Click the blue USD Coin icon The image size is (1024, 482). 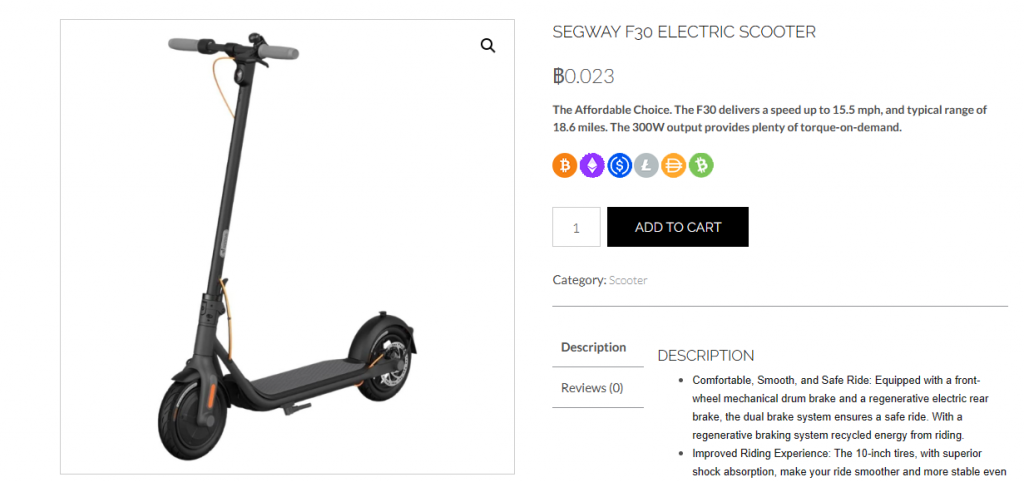(619, 165)
